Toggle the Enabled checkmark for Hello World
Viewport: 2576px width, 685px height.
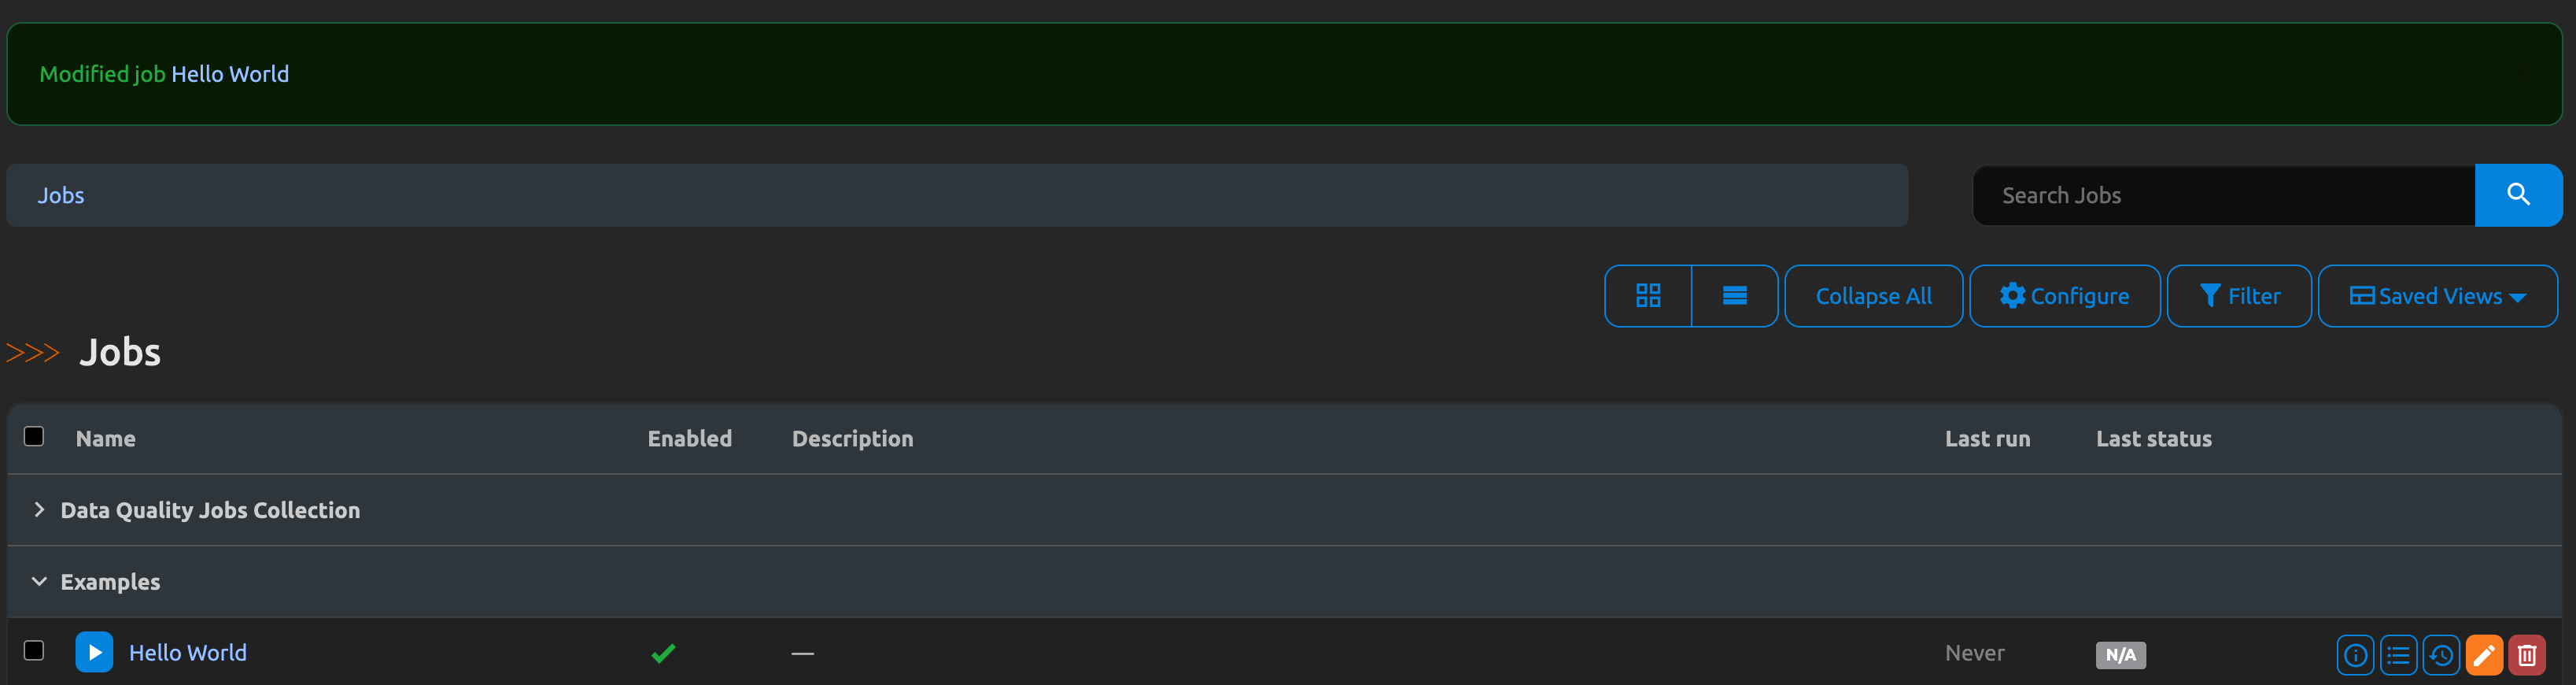click(662, 652)
